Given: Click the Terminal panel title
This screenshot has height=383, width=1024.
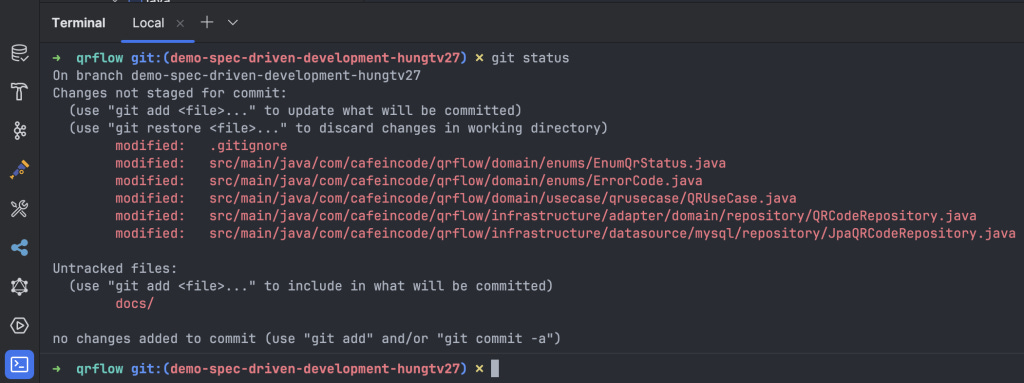Looking at the screenshot, I should 78,23.
